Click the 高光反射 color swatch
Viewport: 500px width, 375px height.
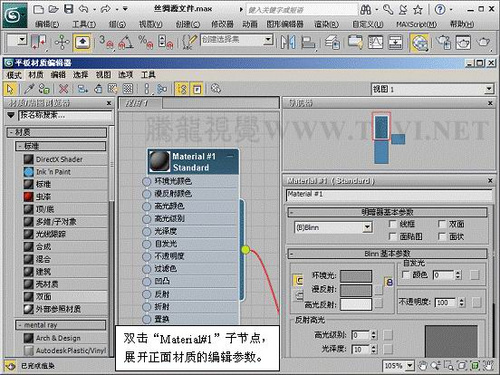(x=356, y=304)
